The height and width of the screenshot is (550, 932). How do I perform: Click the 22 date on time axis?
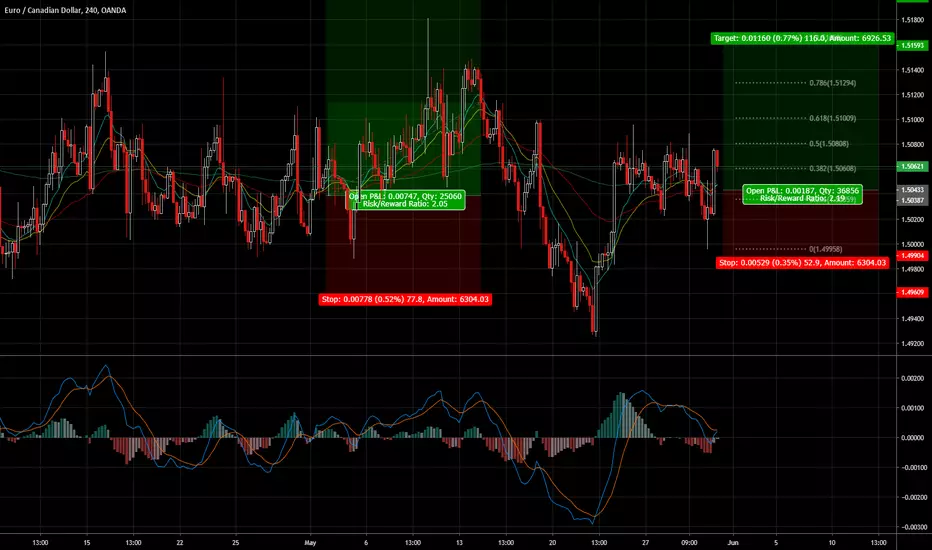pos(180,542)
